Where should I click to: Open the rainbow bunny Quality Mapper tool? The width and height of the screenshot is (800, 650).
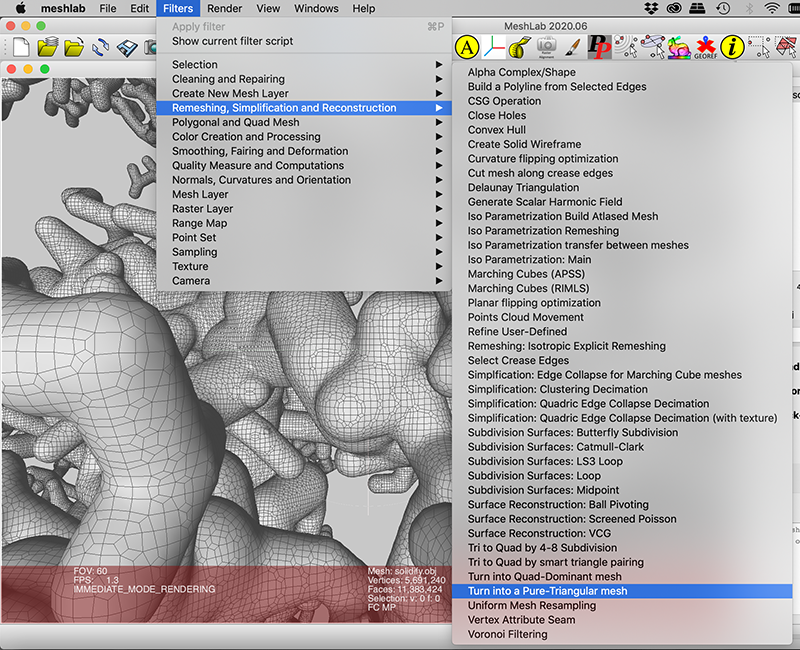(679, 47)
